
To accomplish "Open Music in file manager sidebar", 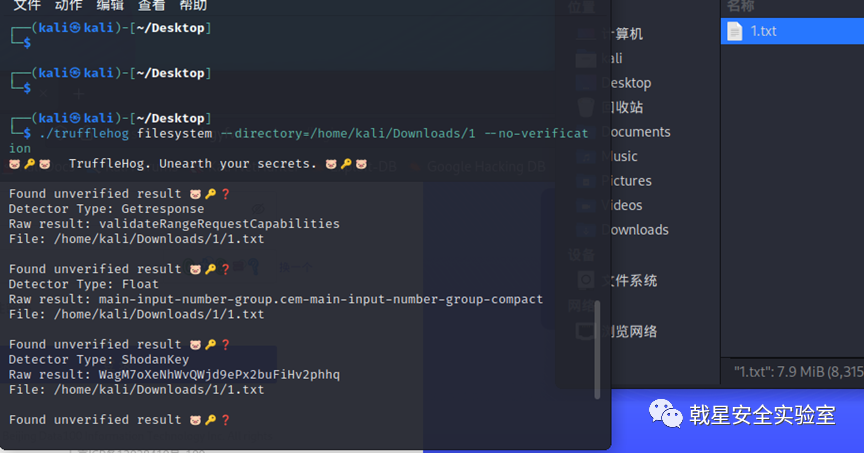I will tap(620, 157).
